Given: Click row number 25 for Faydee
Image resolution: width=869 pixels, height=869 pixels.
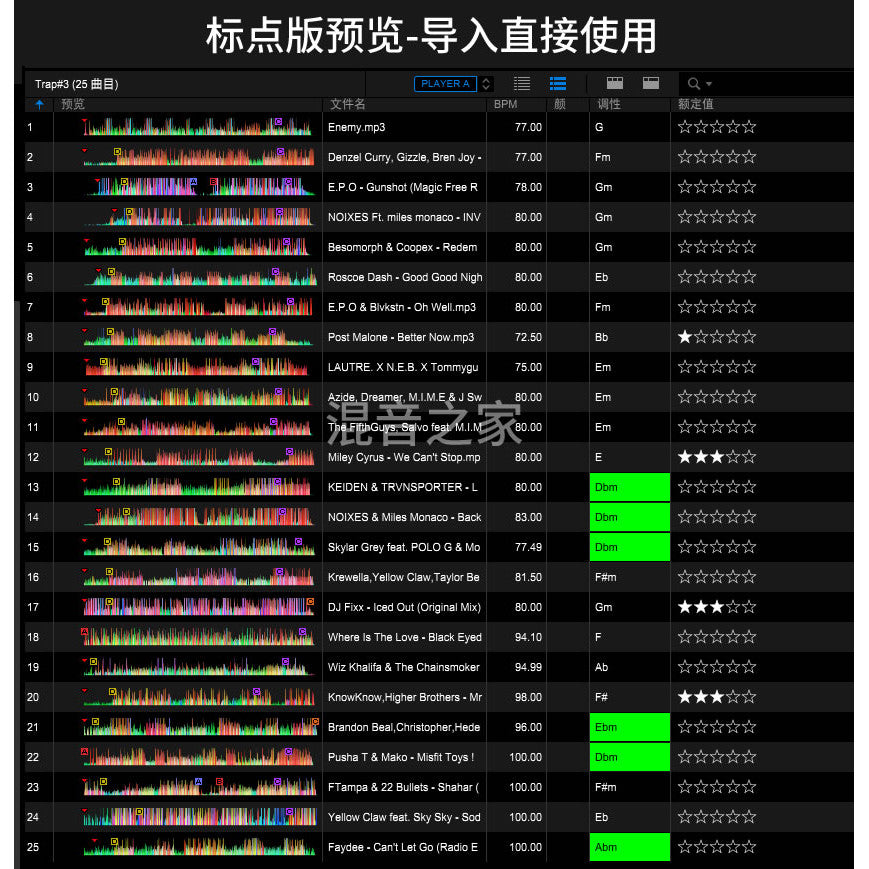Looking at the screenshot, I should click(x=33, y=847).
